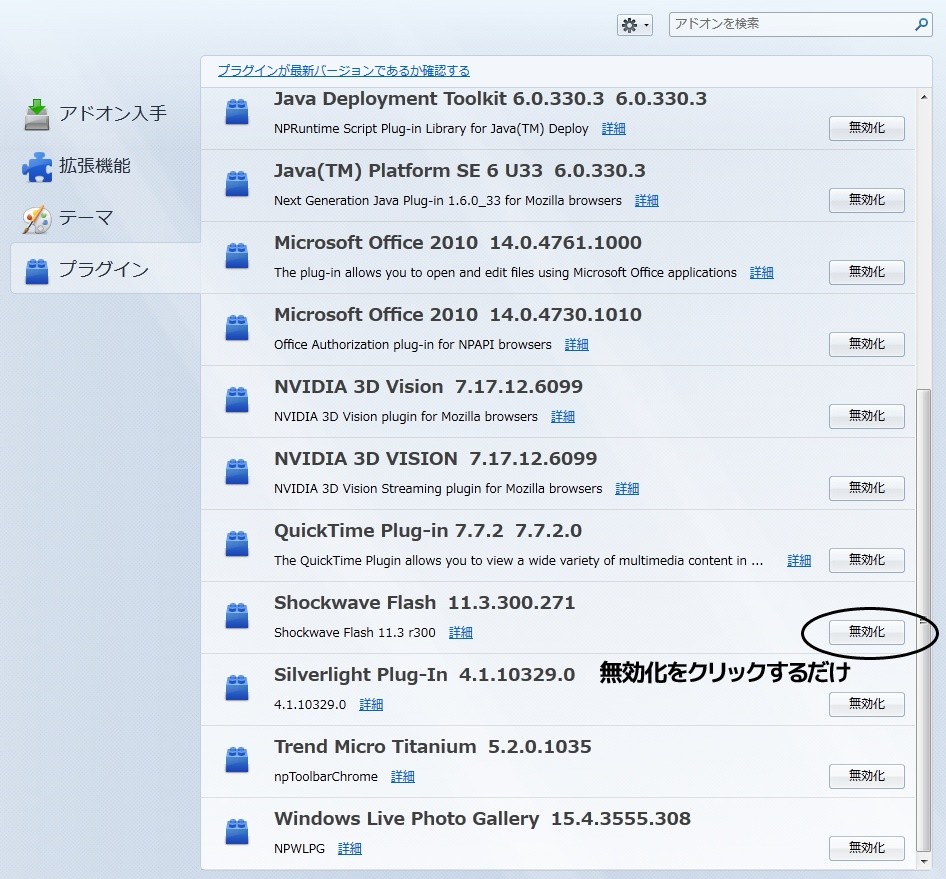Open 詳細 link for npToolbarChrome
Image resolution: width=946 pixels, height=879 pixels.
(x=402, y=776)
